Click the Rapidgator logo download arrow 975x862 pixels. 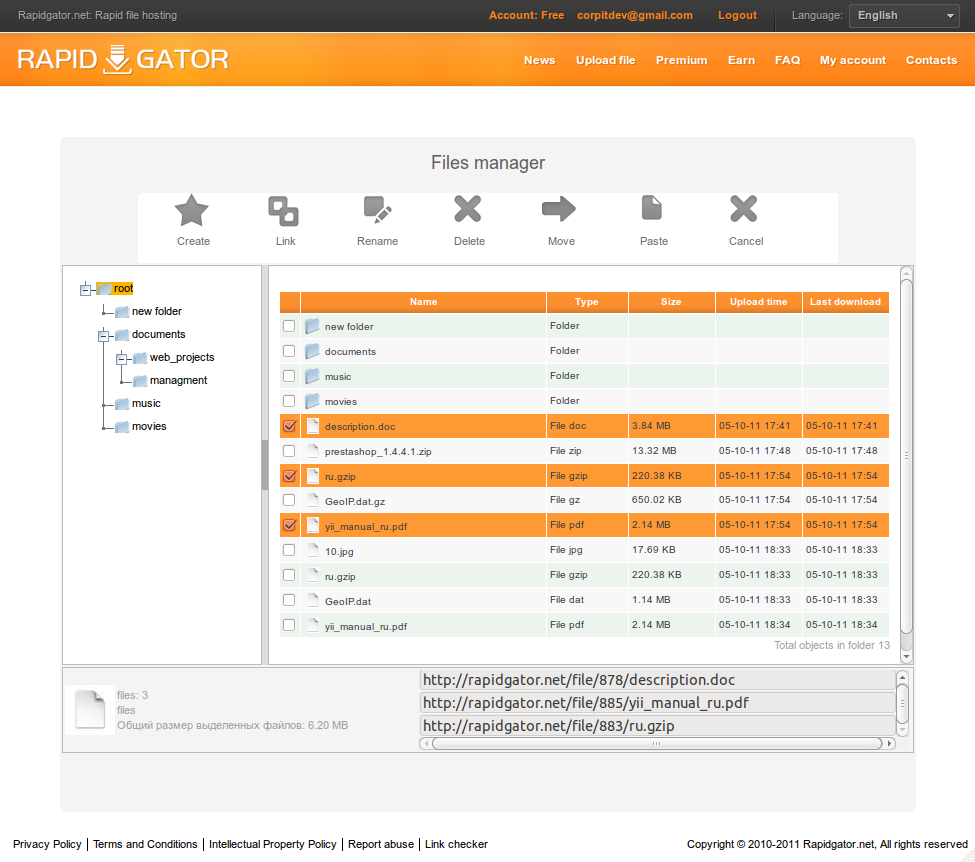click(117, 60)
